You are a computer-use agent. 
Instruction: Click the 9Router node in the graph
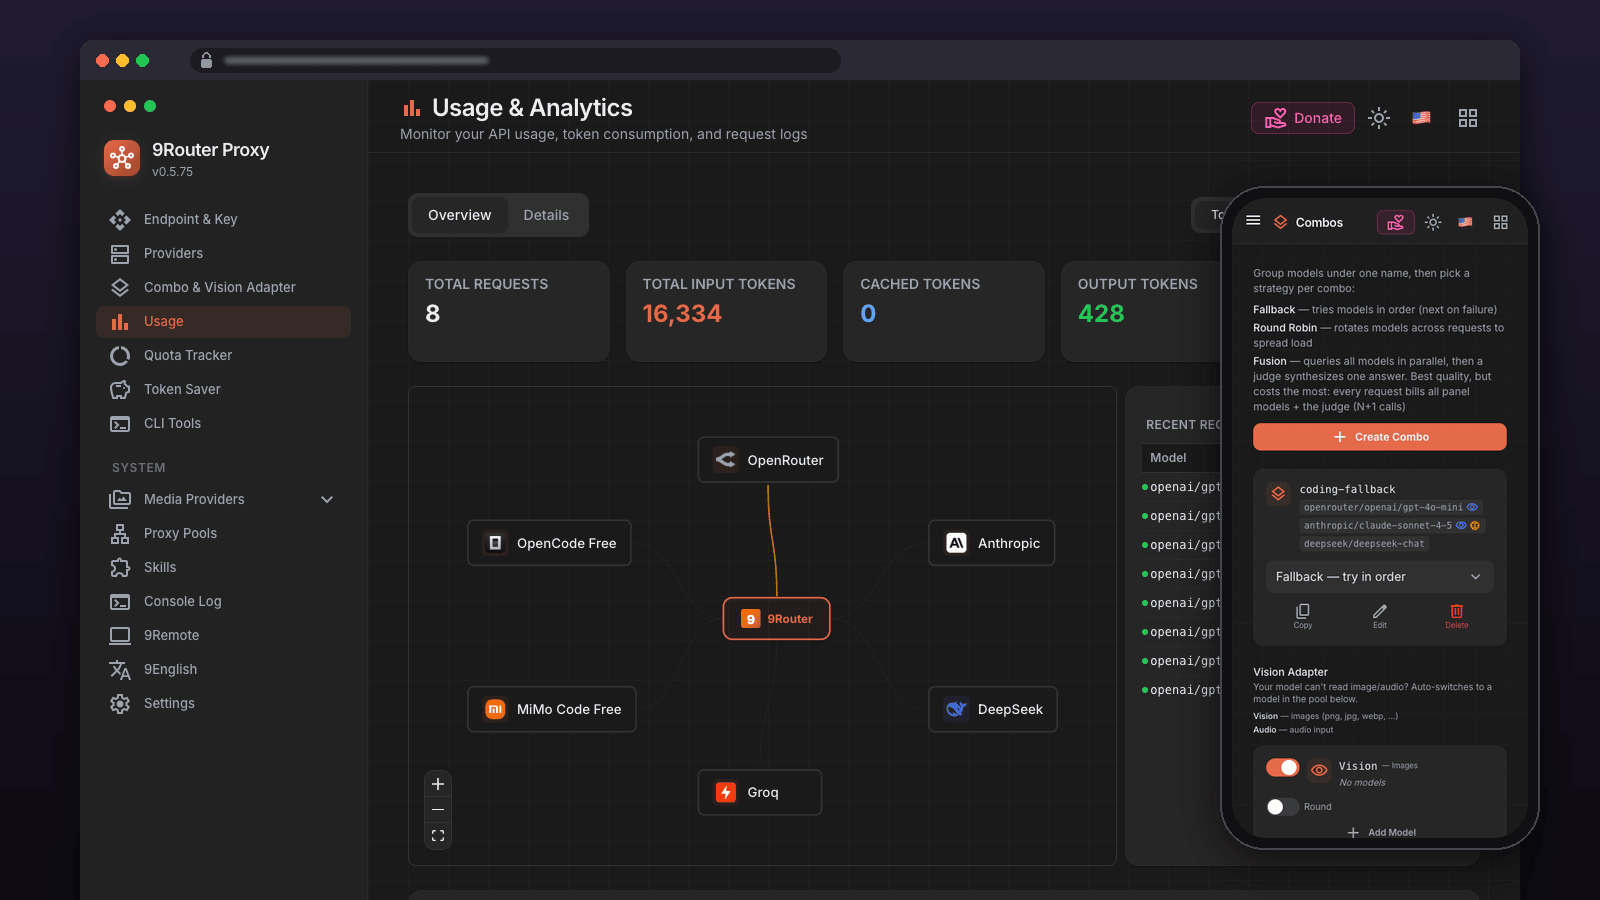tap(777, 619)
